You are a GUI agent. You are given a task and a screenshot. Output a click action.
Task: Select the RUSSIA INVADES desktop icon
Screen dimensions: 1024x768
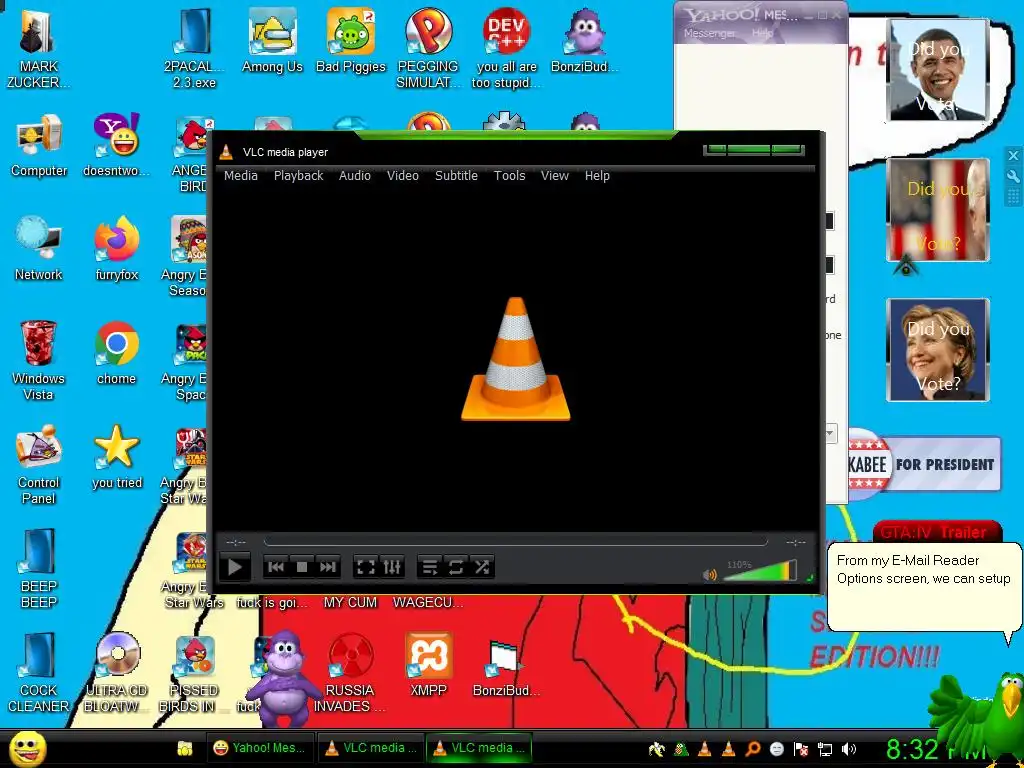350,673
